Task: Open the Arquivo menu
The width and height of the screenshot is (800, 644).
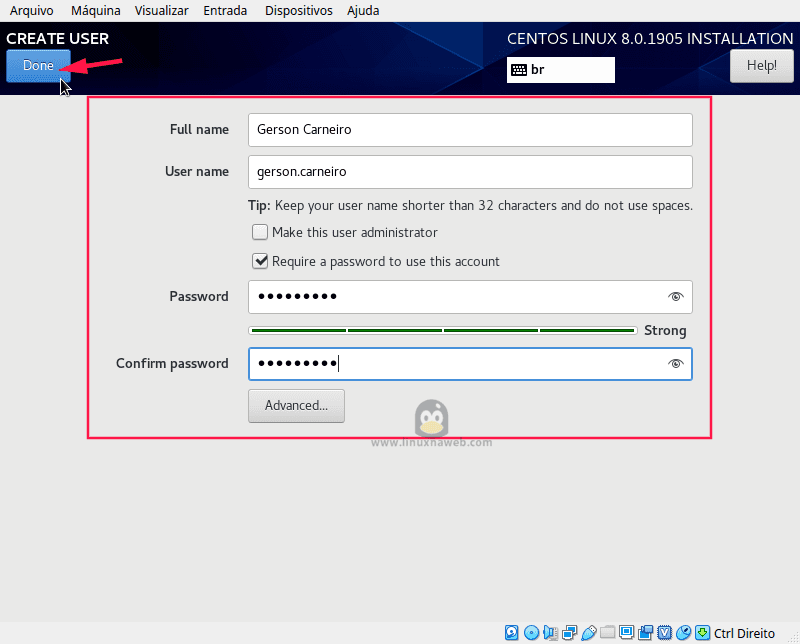Action: pos(32,11)
